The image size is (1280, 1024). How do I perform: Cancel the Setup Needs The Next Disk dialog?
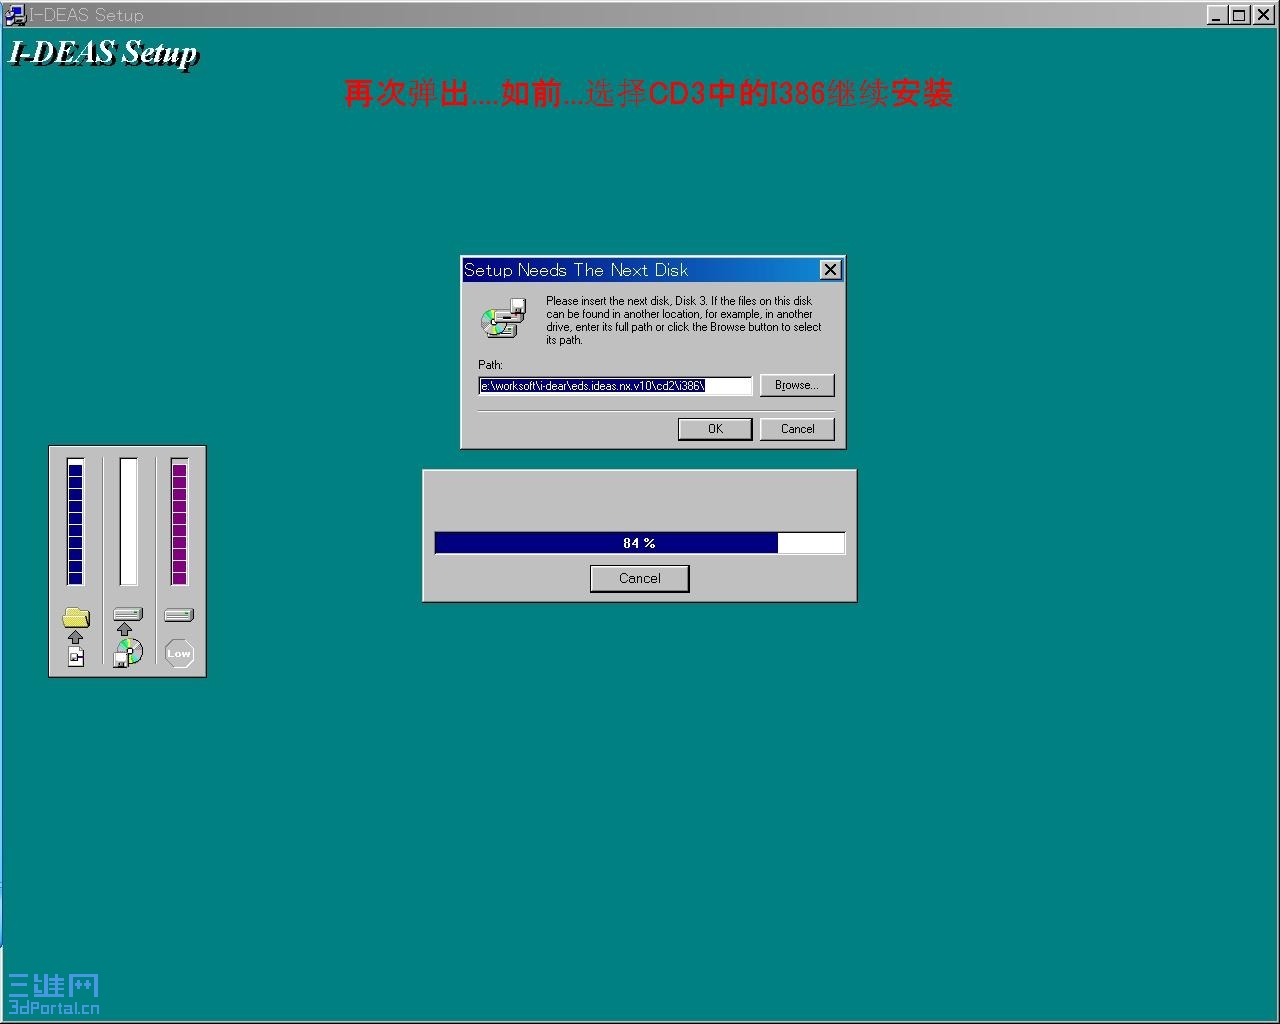pos(797,429)
